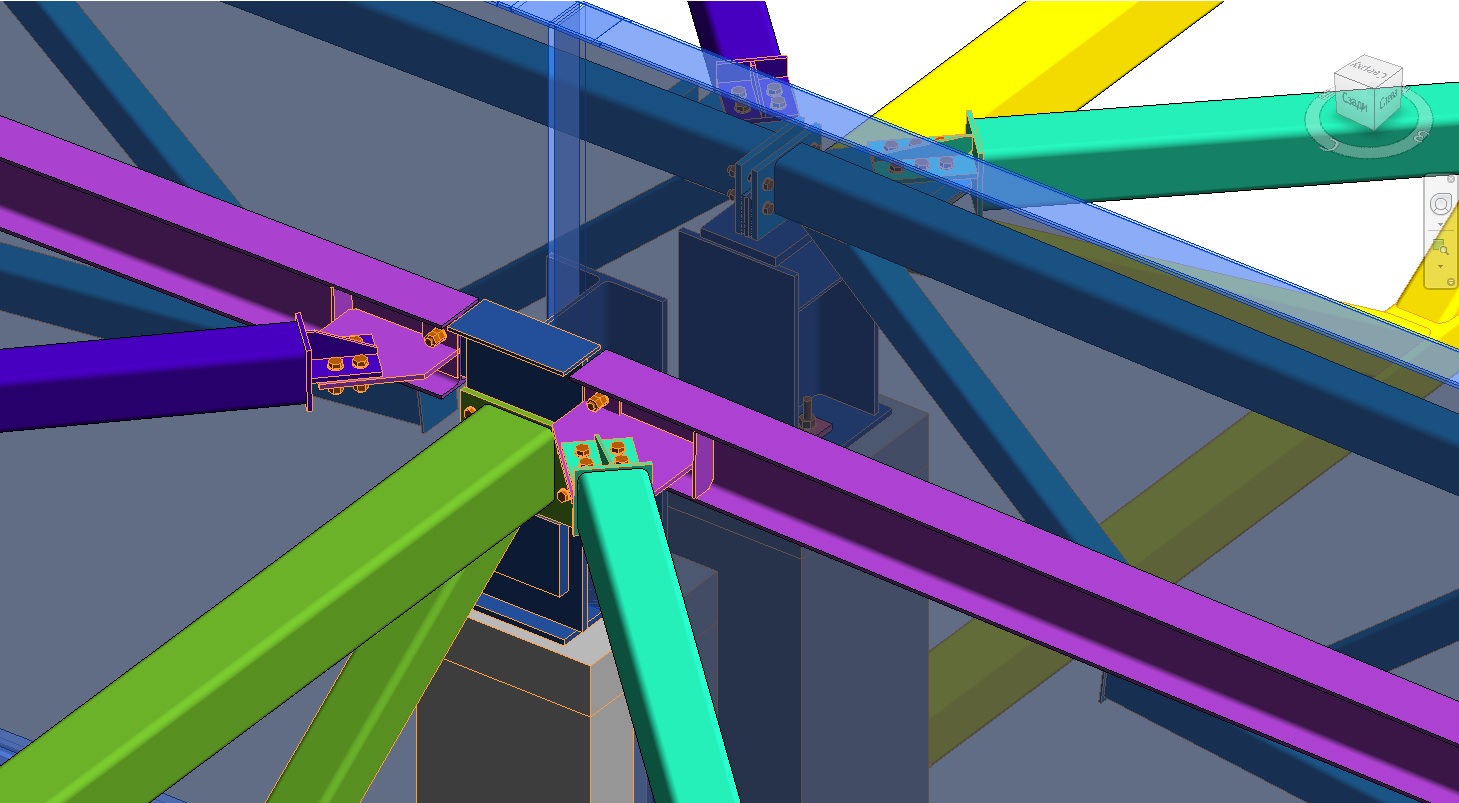Click the ViewCube face labeled Справа
1459x803 pixels.
[1388, 99]
